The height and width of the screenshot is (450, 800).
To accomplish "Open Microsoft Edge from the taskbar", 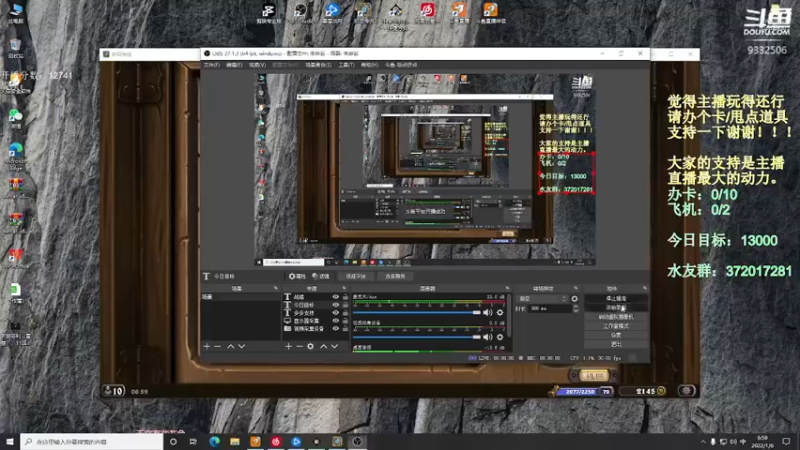I will pyautogui.click(x=214, y=441).
